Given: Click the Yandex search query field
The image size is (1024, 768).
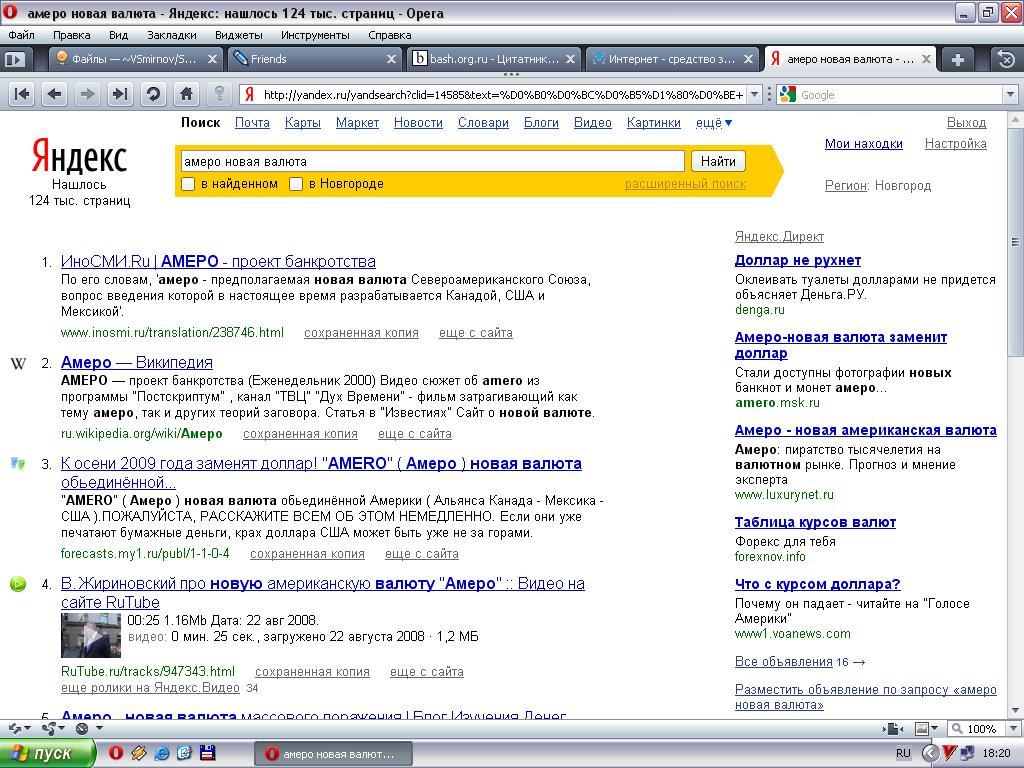Looking at the screenshot, I should click(x=432, y=161).
